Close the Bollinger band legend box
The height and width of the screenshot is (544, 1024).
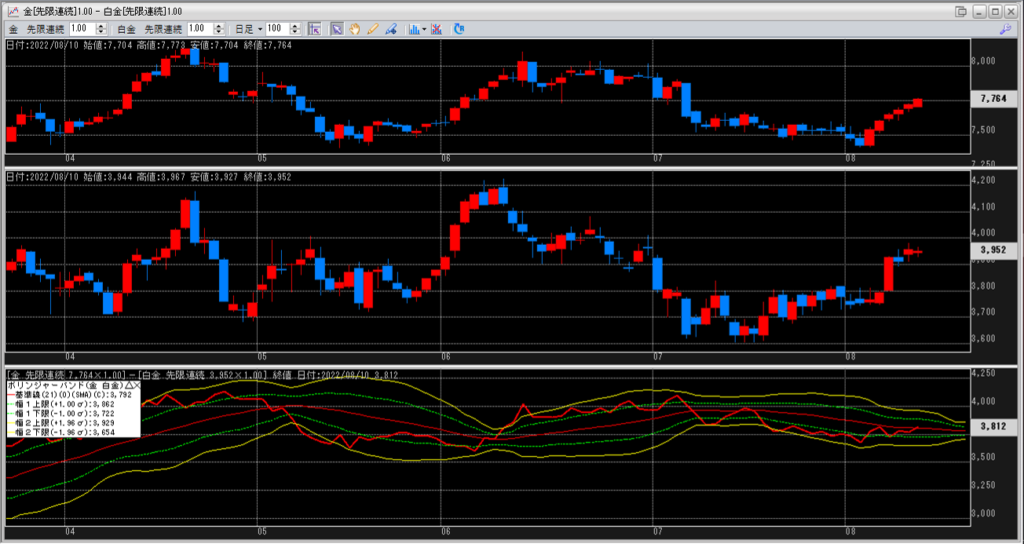[x=137, y=385]
